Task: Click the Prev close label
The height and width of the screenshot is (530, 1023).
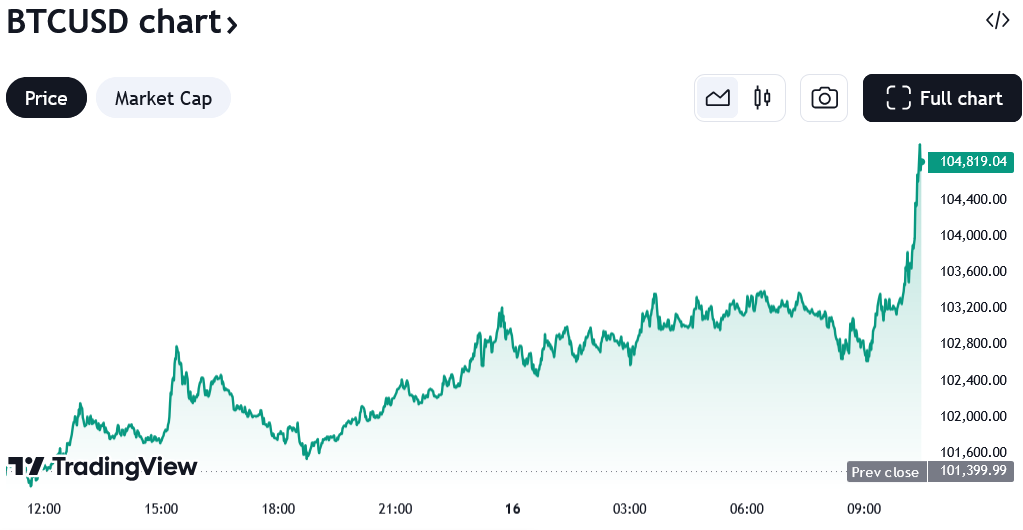Action: click(x=885, y=472)
